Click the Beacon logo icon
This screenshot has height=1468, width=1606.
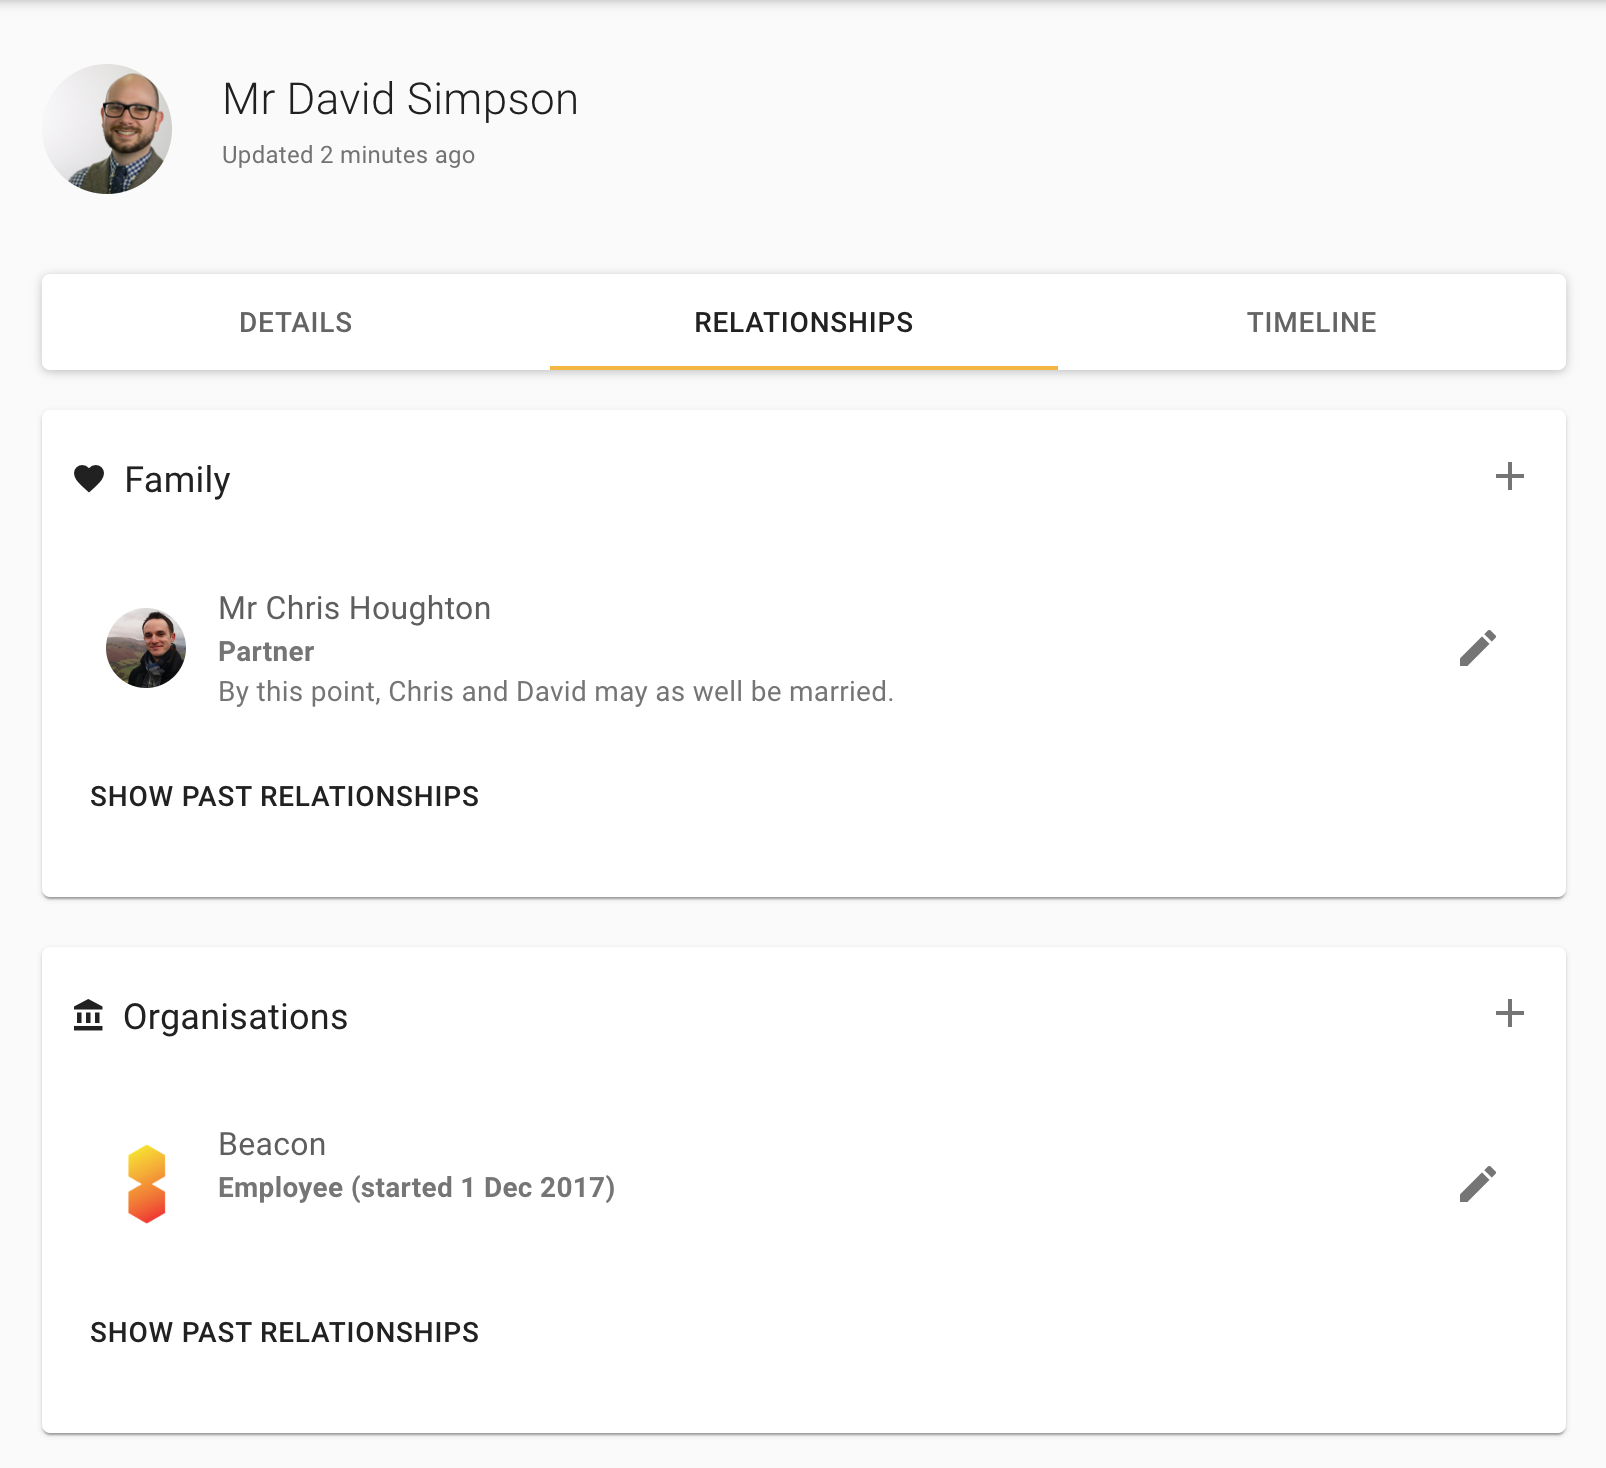146,1184
